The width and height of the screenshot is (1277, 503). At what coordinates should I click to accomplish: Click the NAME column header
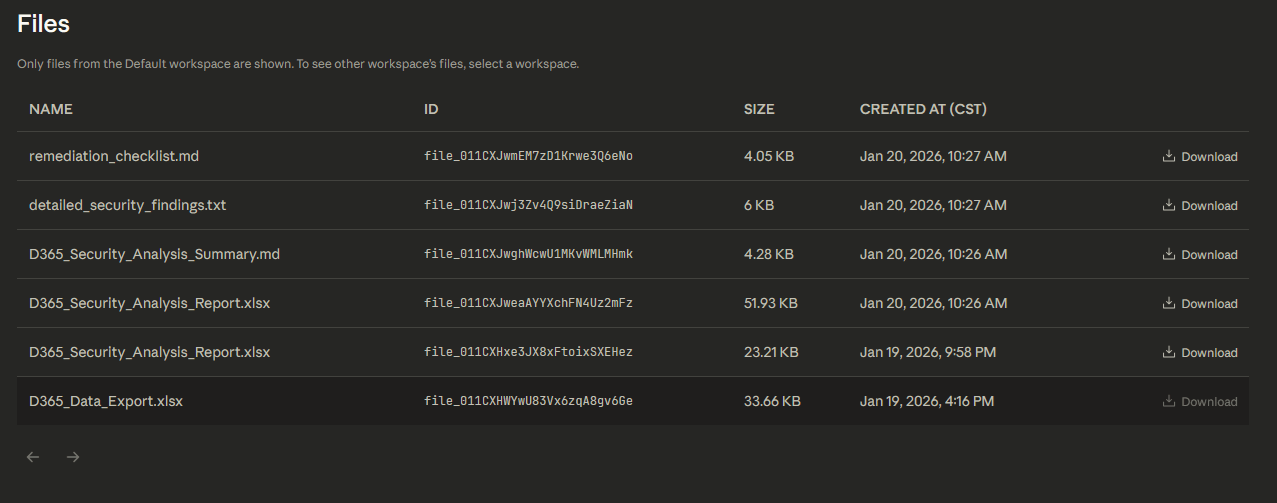tap(51, 109)
